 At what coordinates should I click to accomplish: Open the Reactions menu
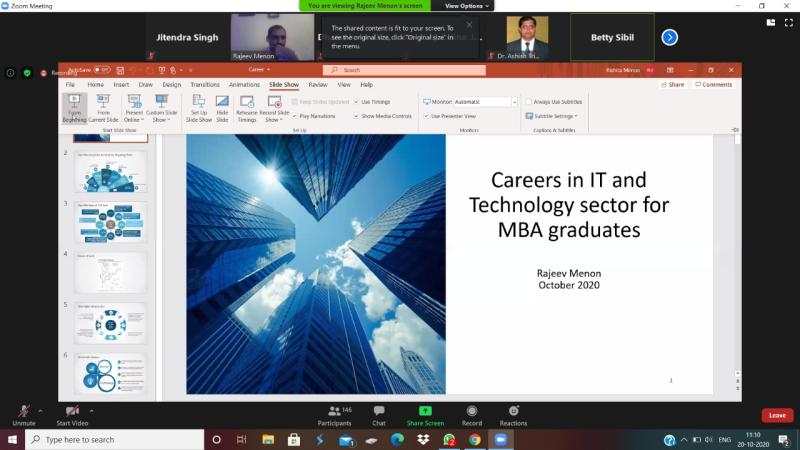(x=513, y=411)
